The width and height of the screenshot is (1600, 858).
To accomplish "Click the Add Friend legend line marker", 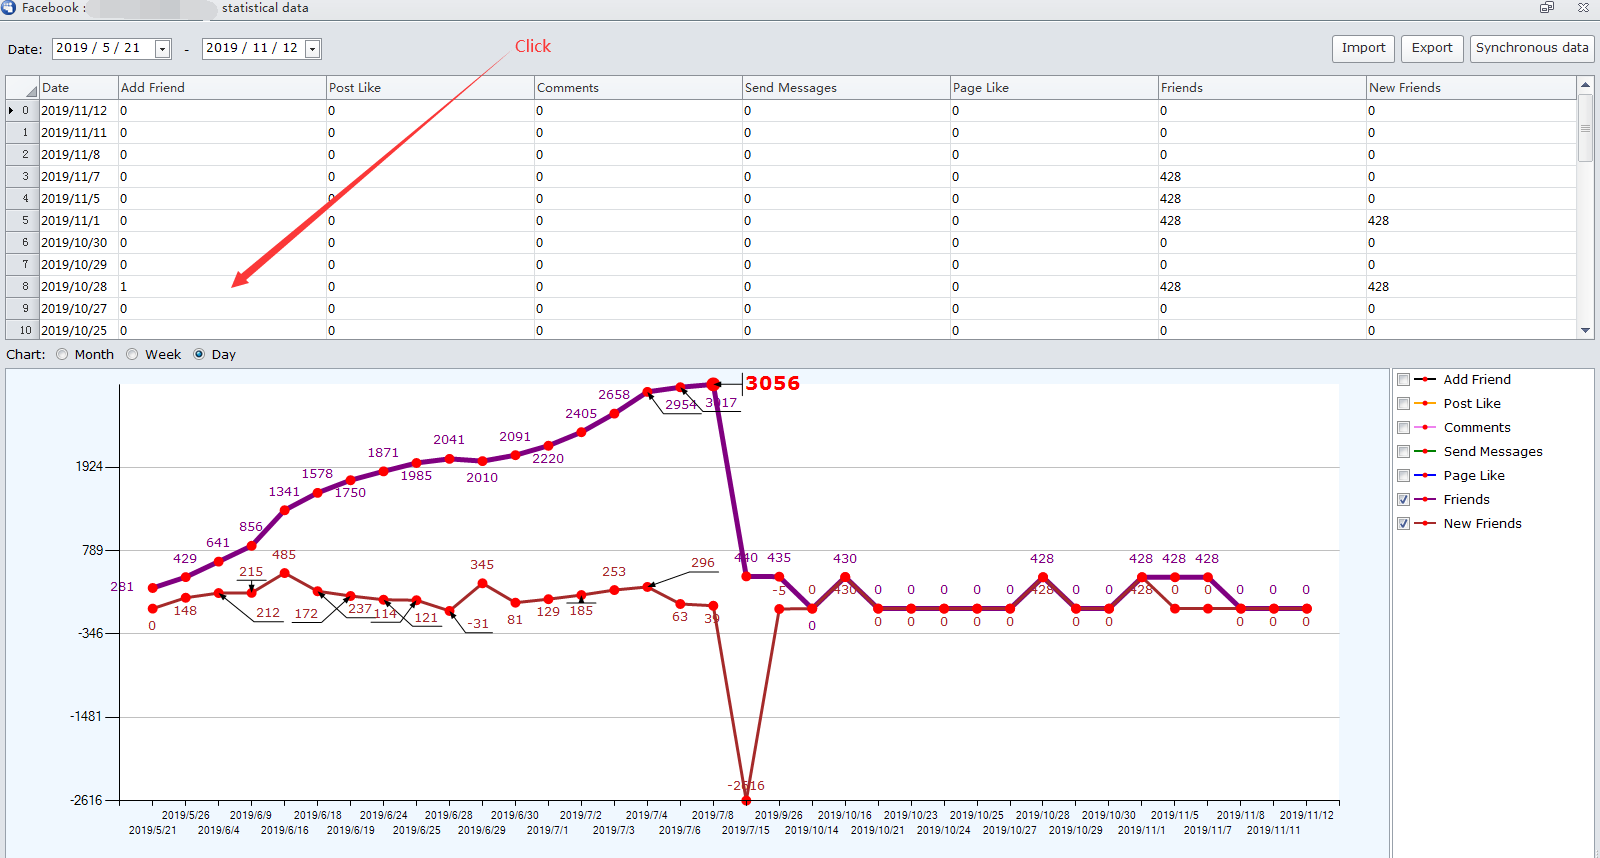I will coord(1425,380).
